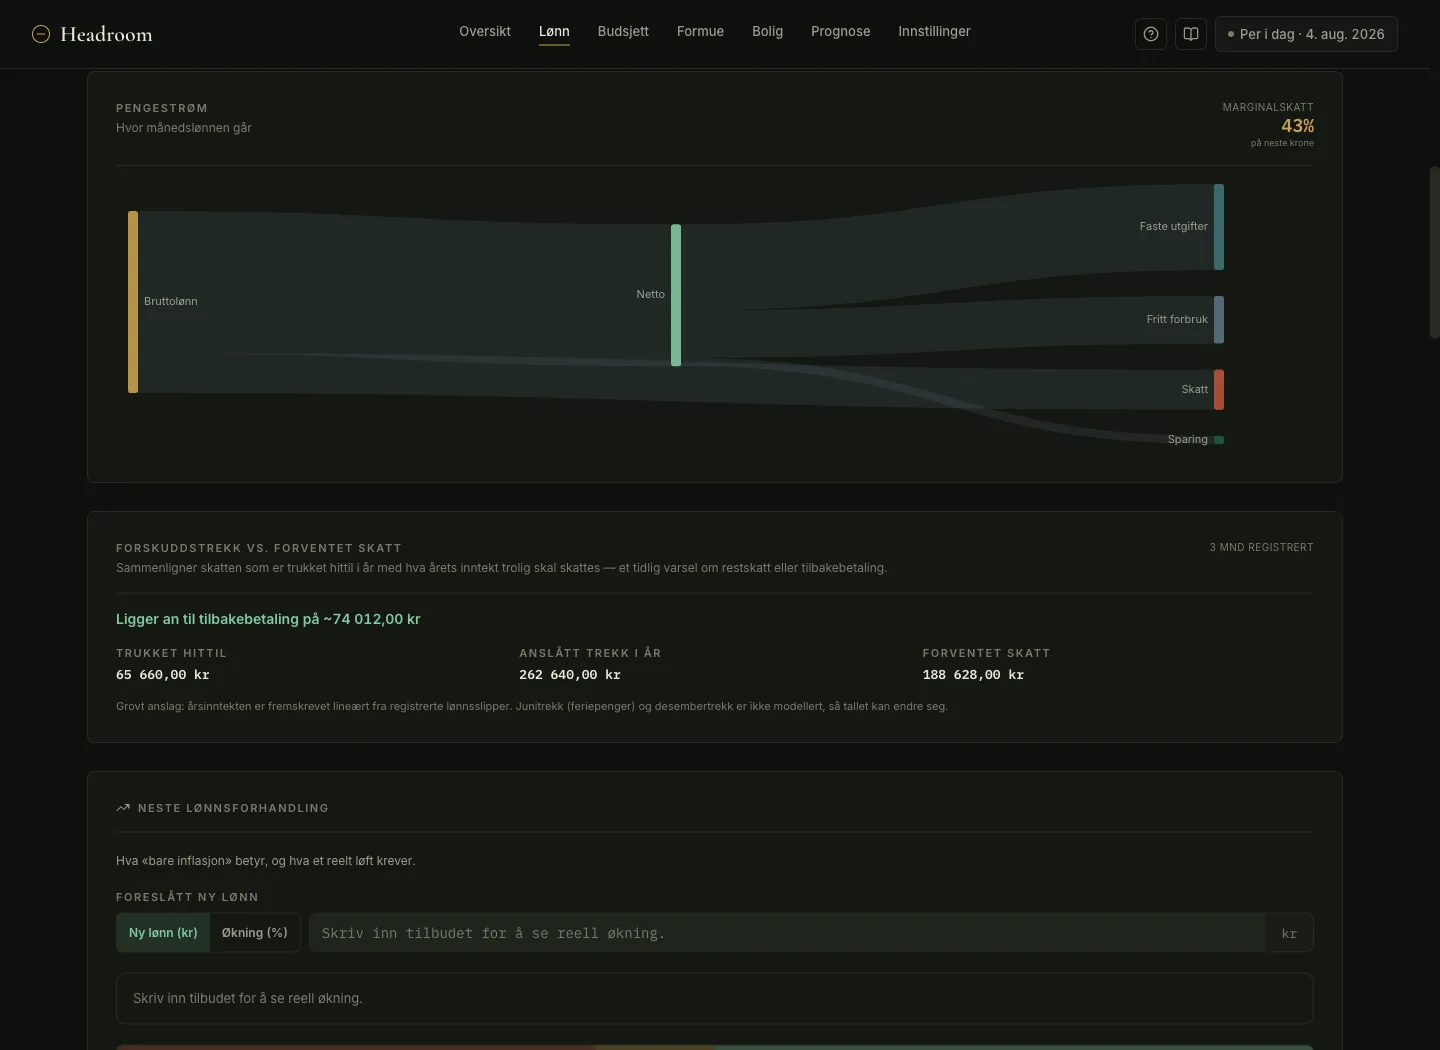1440x1050 pixels.
Task: Click the Netto label
Action: point(650,295)
